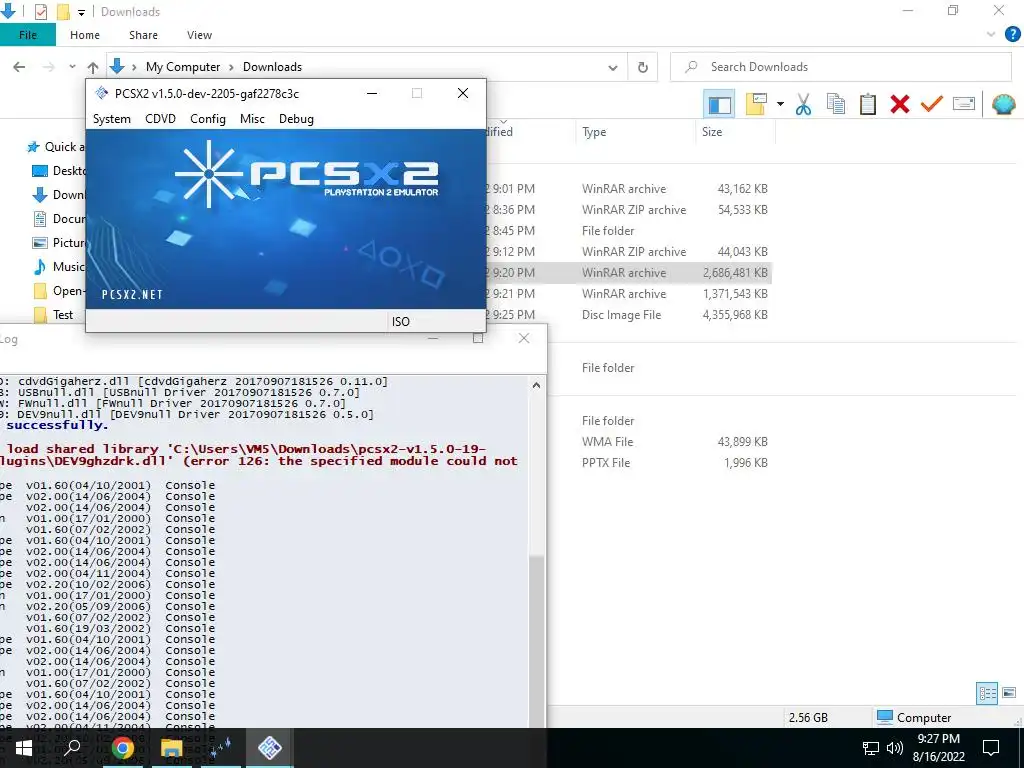Click the log window vertical scrollbar thumb
This screenshot has width=1024, height=768.
pyautogui.click(x=536, y=640)
